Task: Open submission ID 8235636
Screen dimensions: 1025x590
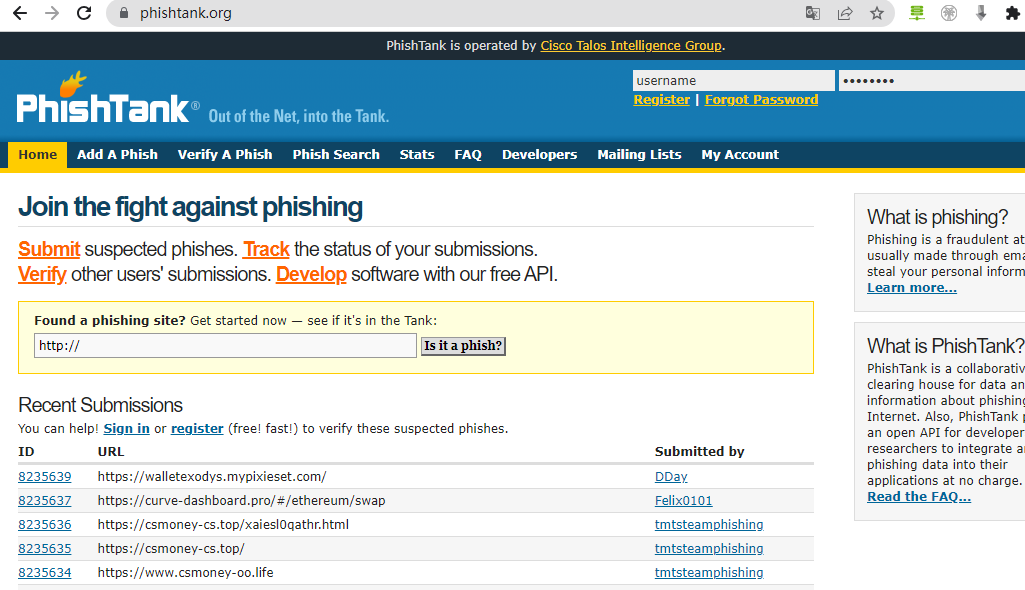Action: (44, 525)
